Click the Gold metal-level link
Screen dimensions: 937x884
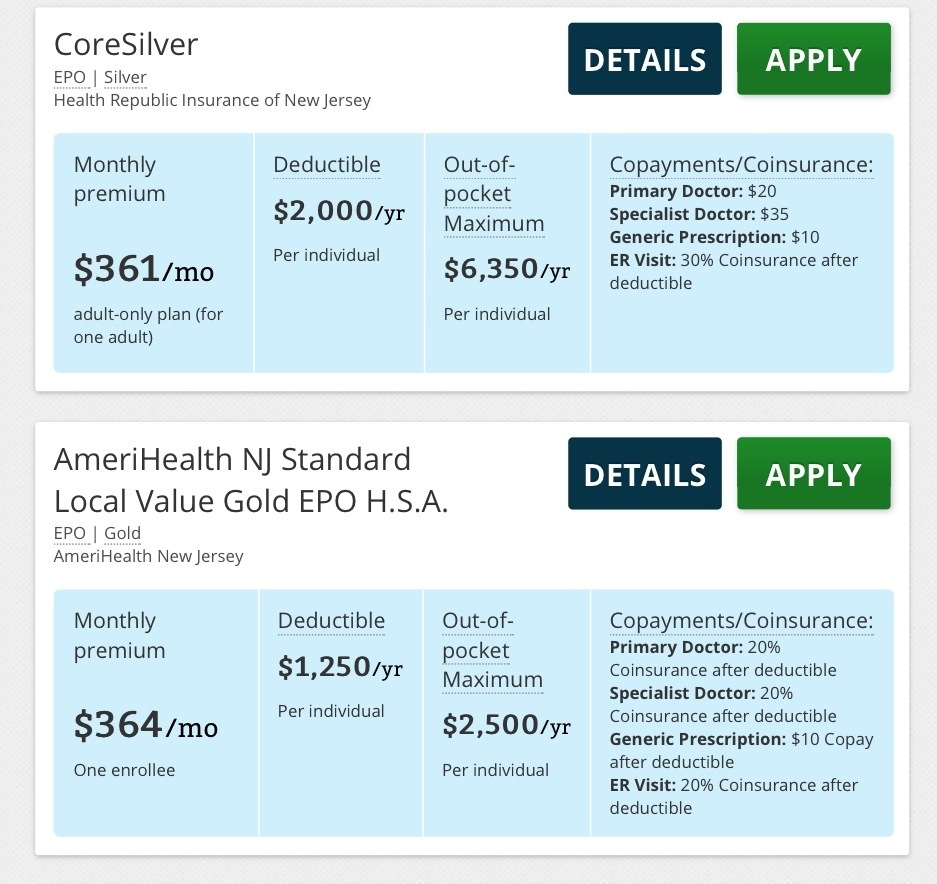click(122, 533)
